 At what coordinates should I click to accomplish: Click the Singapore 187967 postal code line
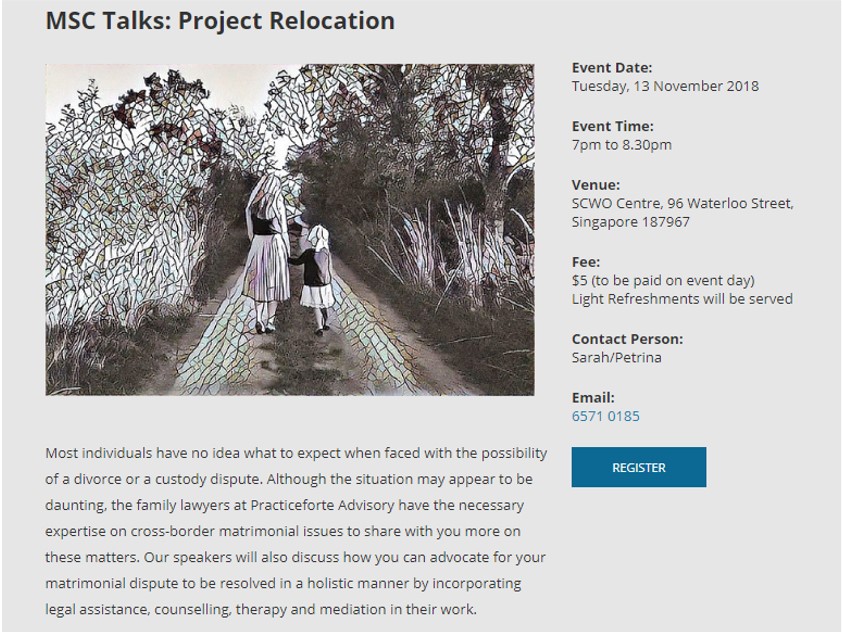630,222
